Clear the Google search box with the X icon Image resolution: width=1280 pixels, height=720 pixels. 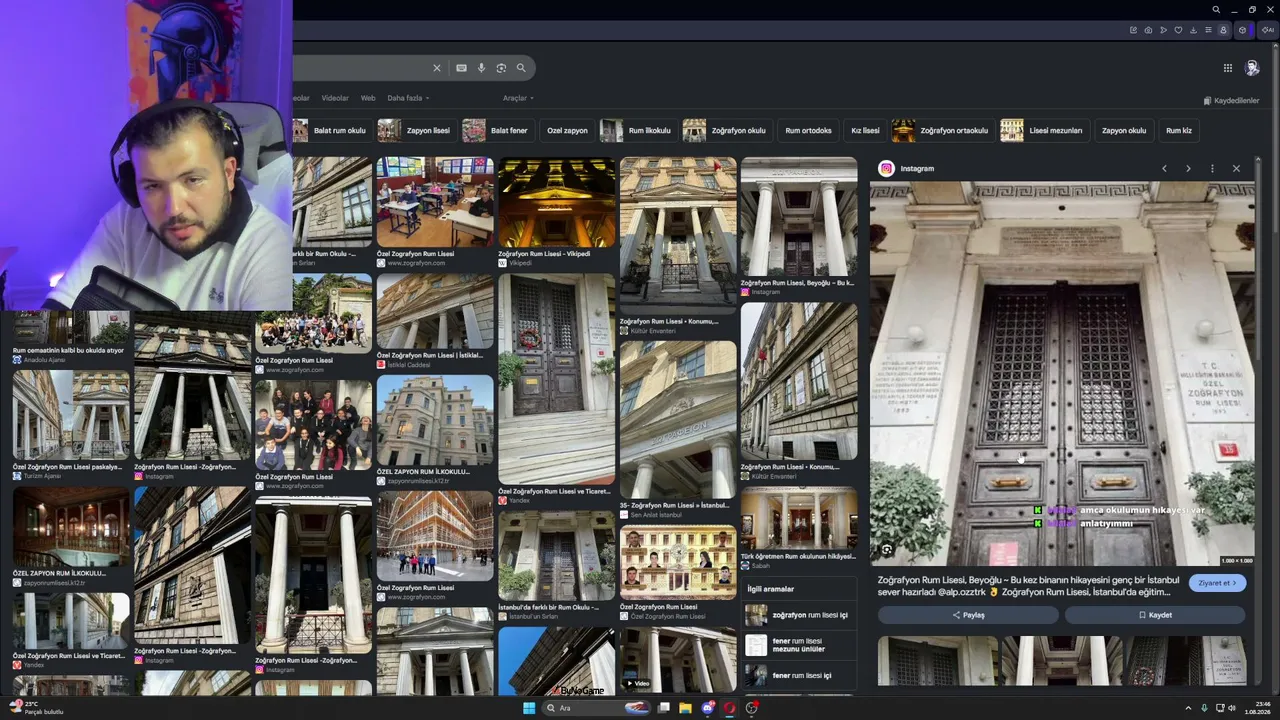(x=436, y=68)
